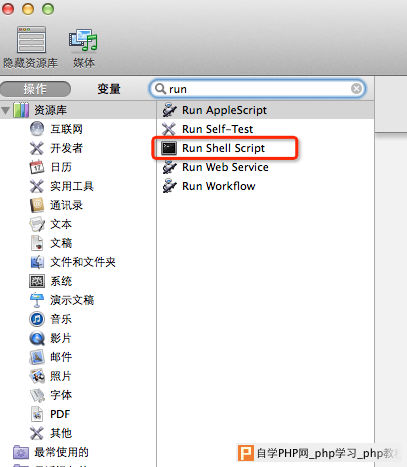The width and height of the screenshot is (407, 467).
Task: Click the 演示文稿 category label
Action: [x=72, y=300]
